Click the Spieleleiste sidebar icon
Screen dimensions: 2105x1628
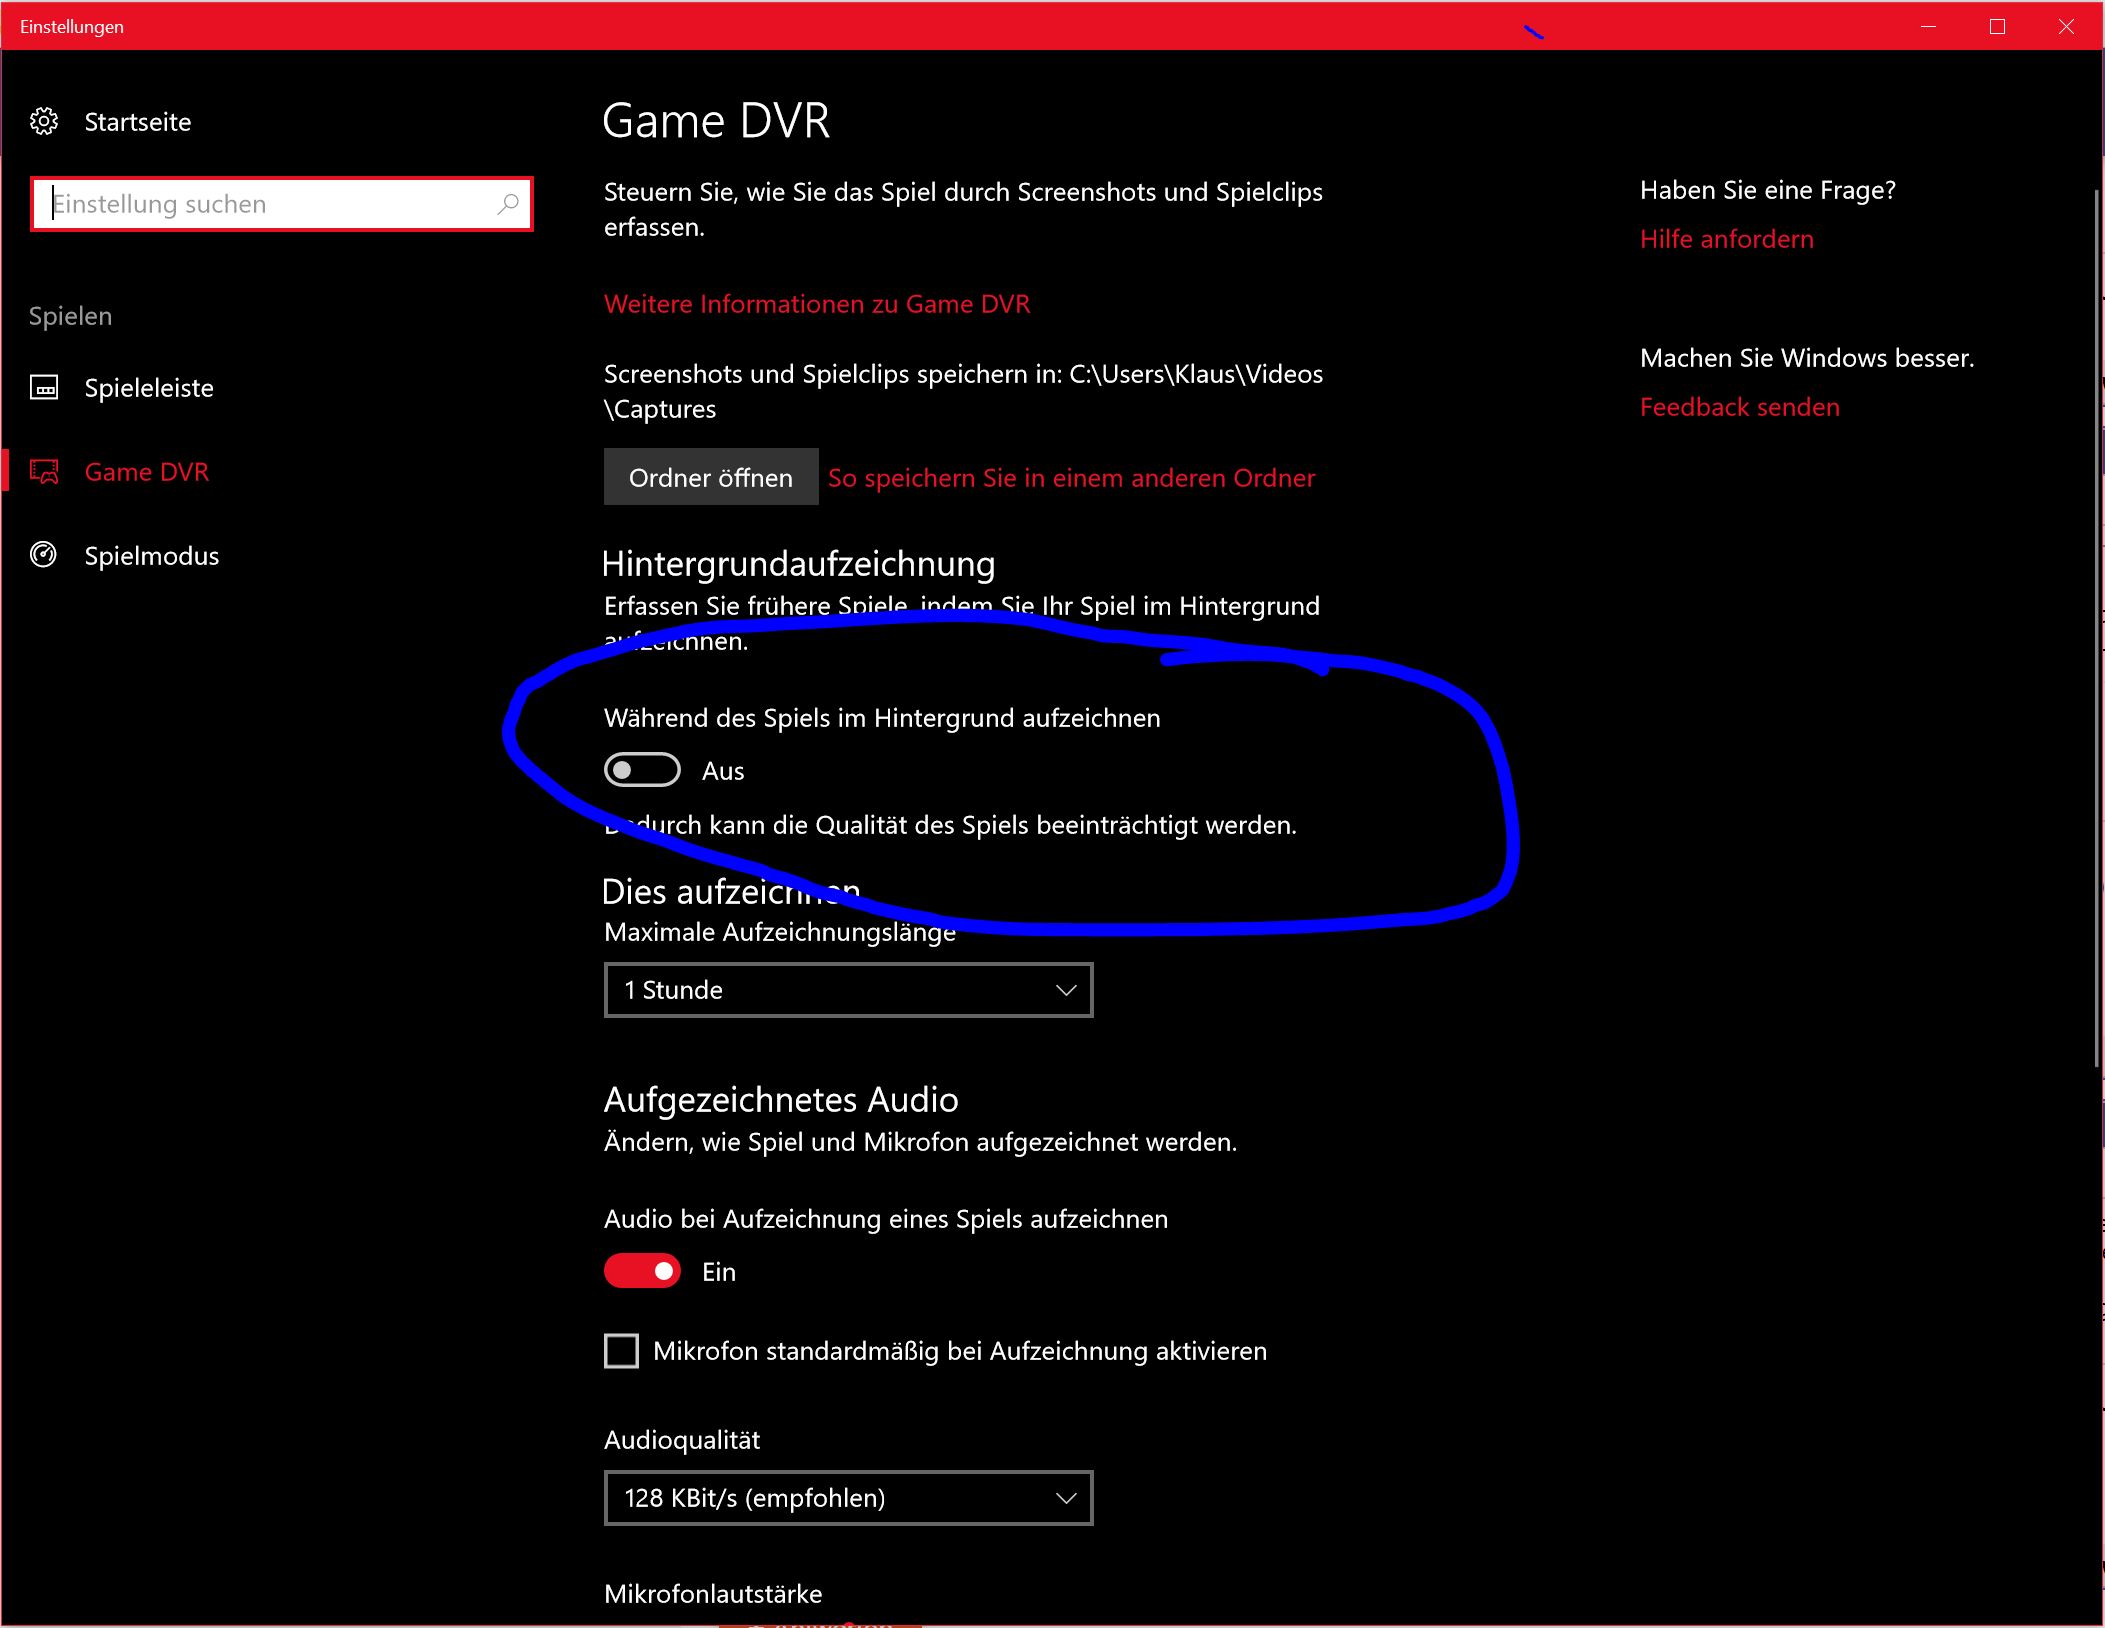[44, 388]
